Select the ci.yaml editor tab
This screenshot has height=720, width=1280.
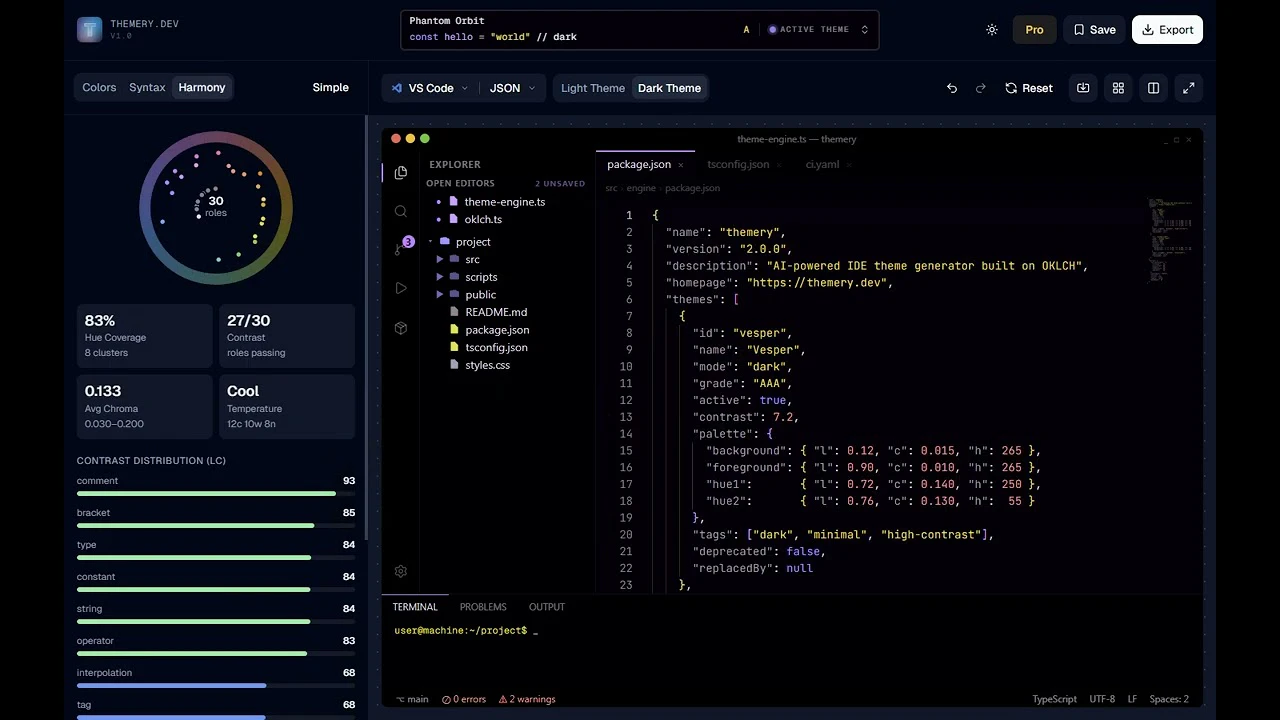click(x=829, y=164)
